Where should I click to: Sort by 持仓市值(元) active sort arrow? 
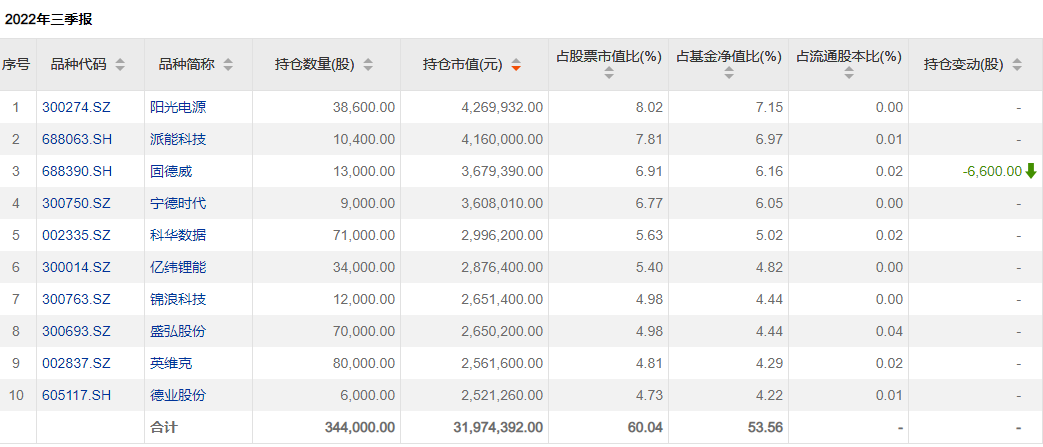[516, 65]
